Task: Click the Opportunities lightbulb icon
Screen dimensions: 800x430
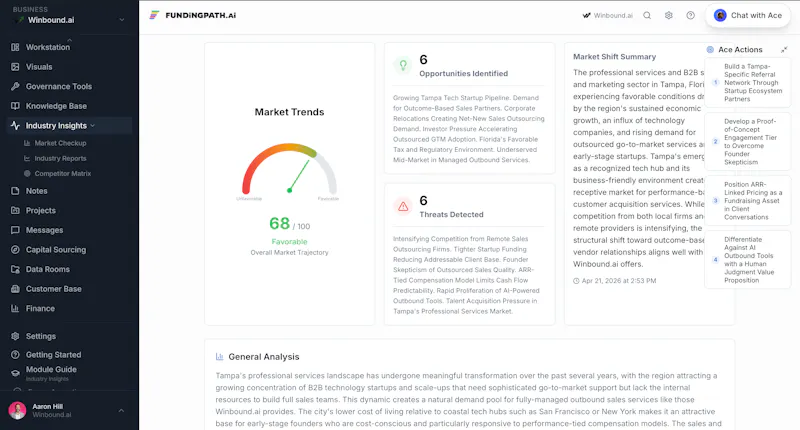Action: 403,65
